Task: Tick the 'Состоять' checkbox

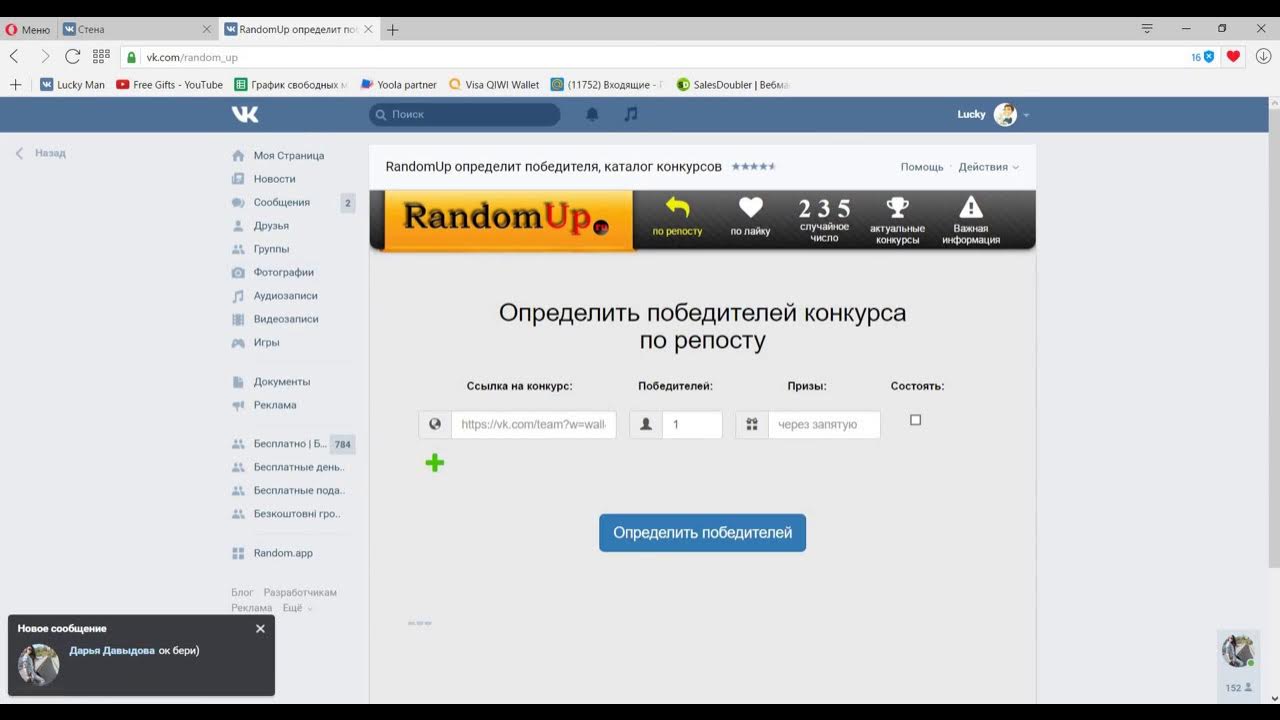Action: pos(915,420)
